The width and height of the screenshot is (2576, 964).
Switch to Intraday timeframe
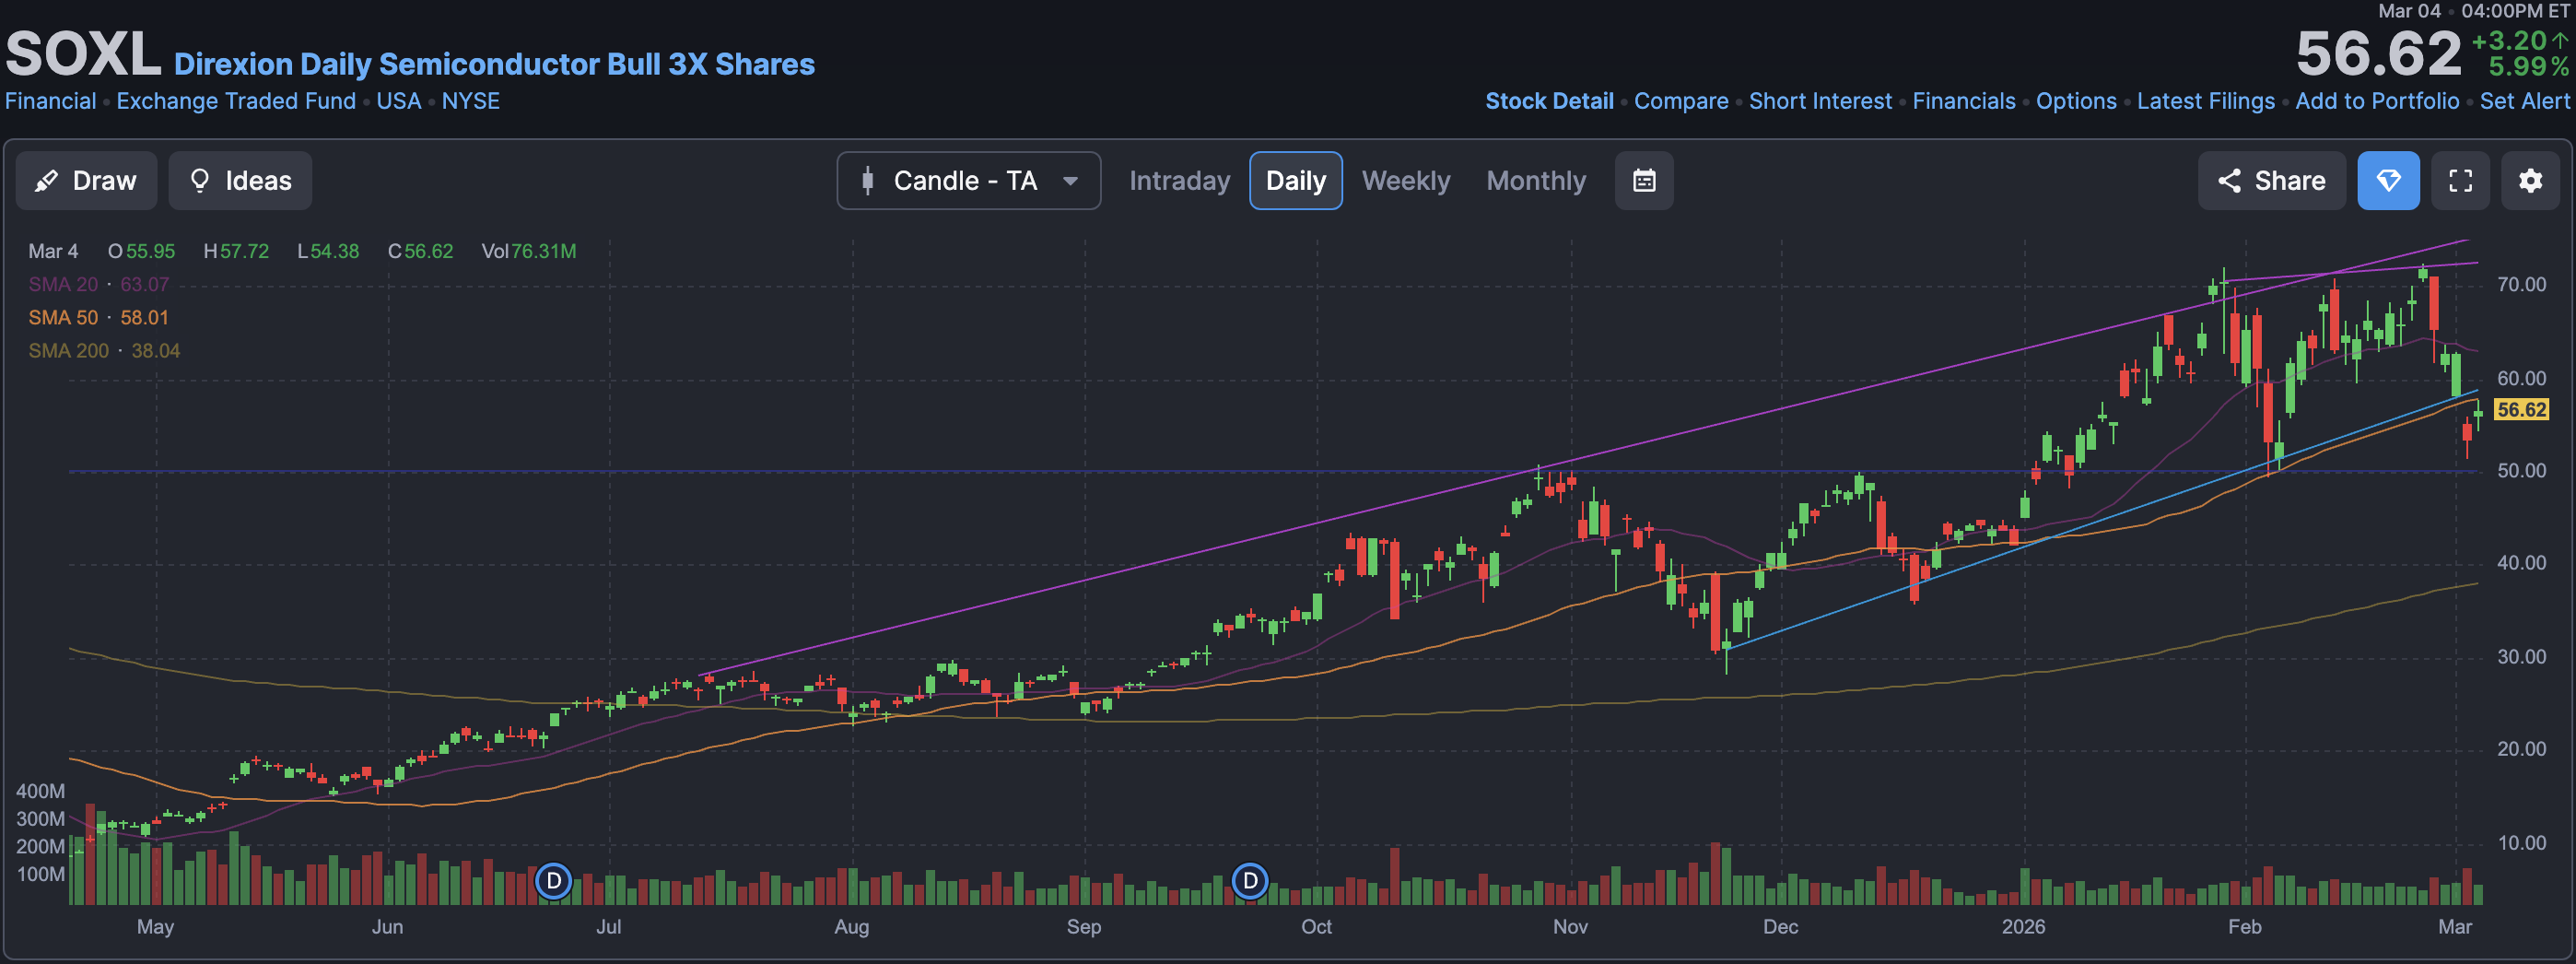click(1179, 181)
